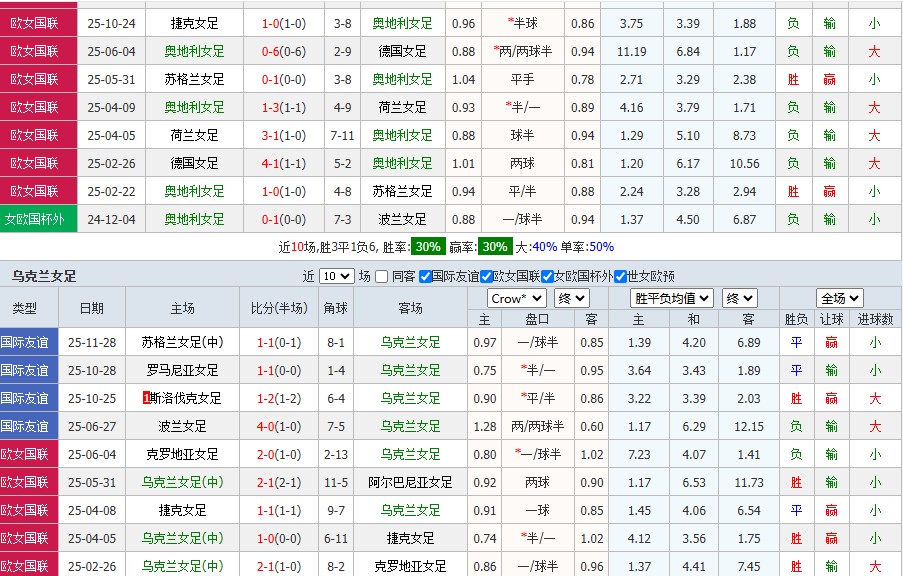
Task: Open the 克罗地亚女足 away team link
Action: 409,564
